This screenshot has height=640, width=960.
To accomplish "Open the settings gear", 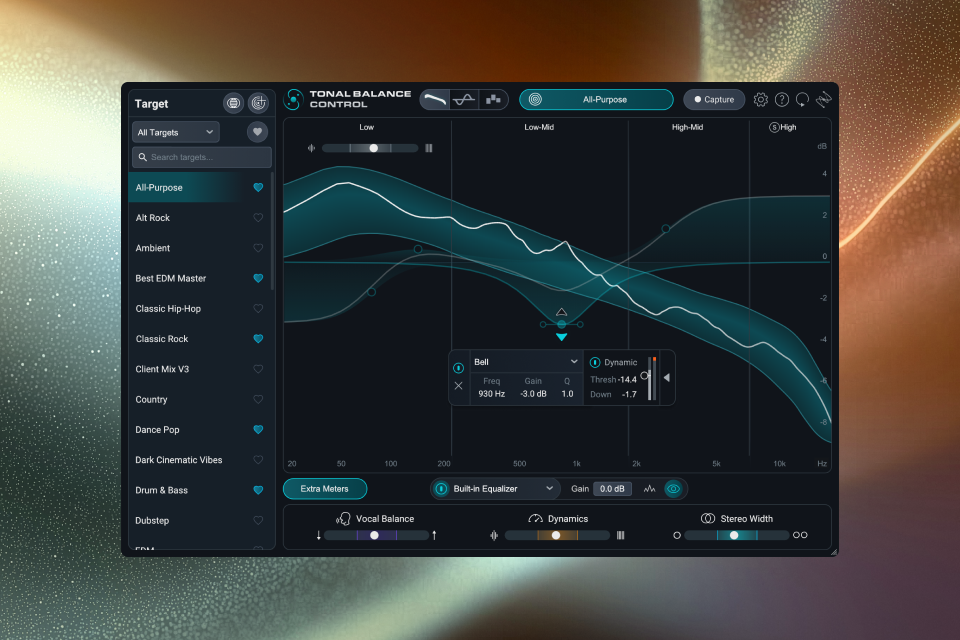I will click(760, 100).
